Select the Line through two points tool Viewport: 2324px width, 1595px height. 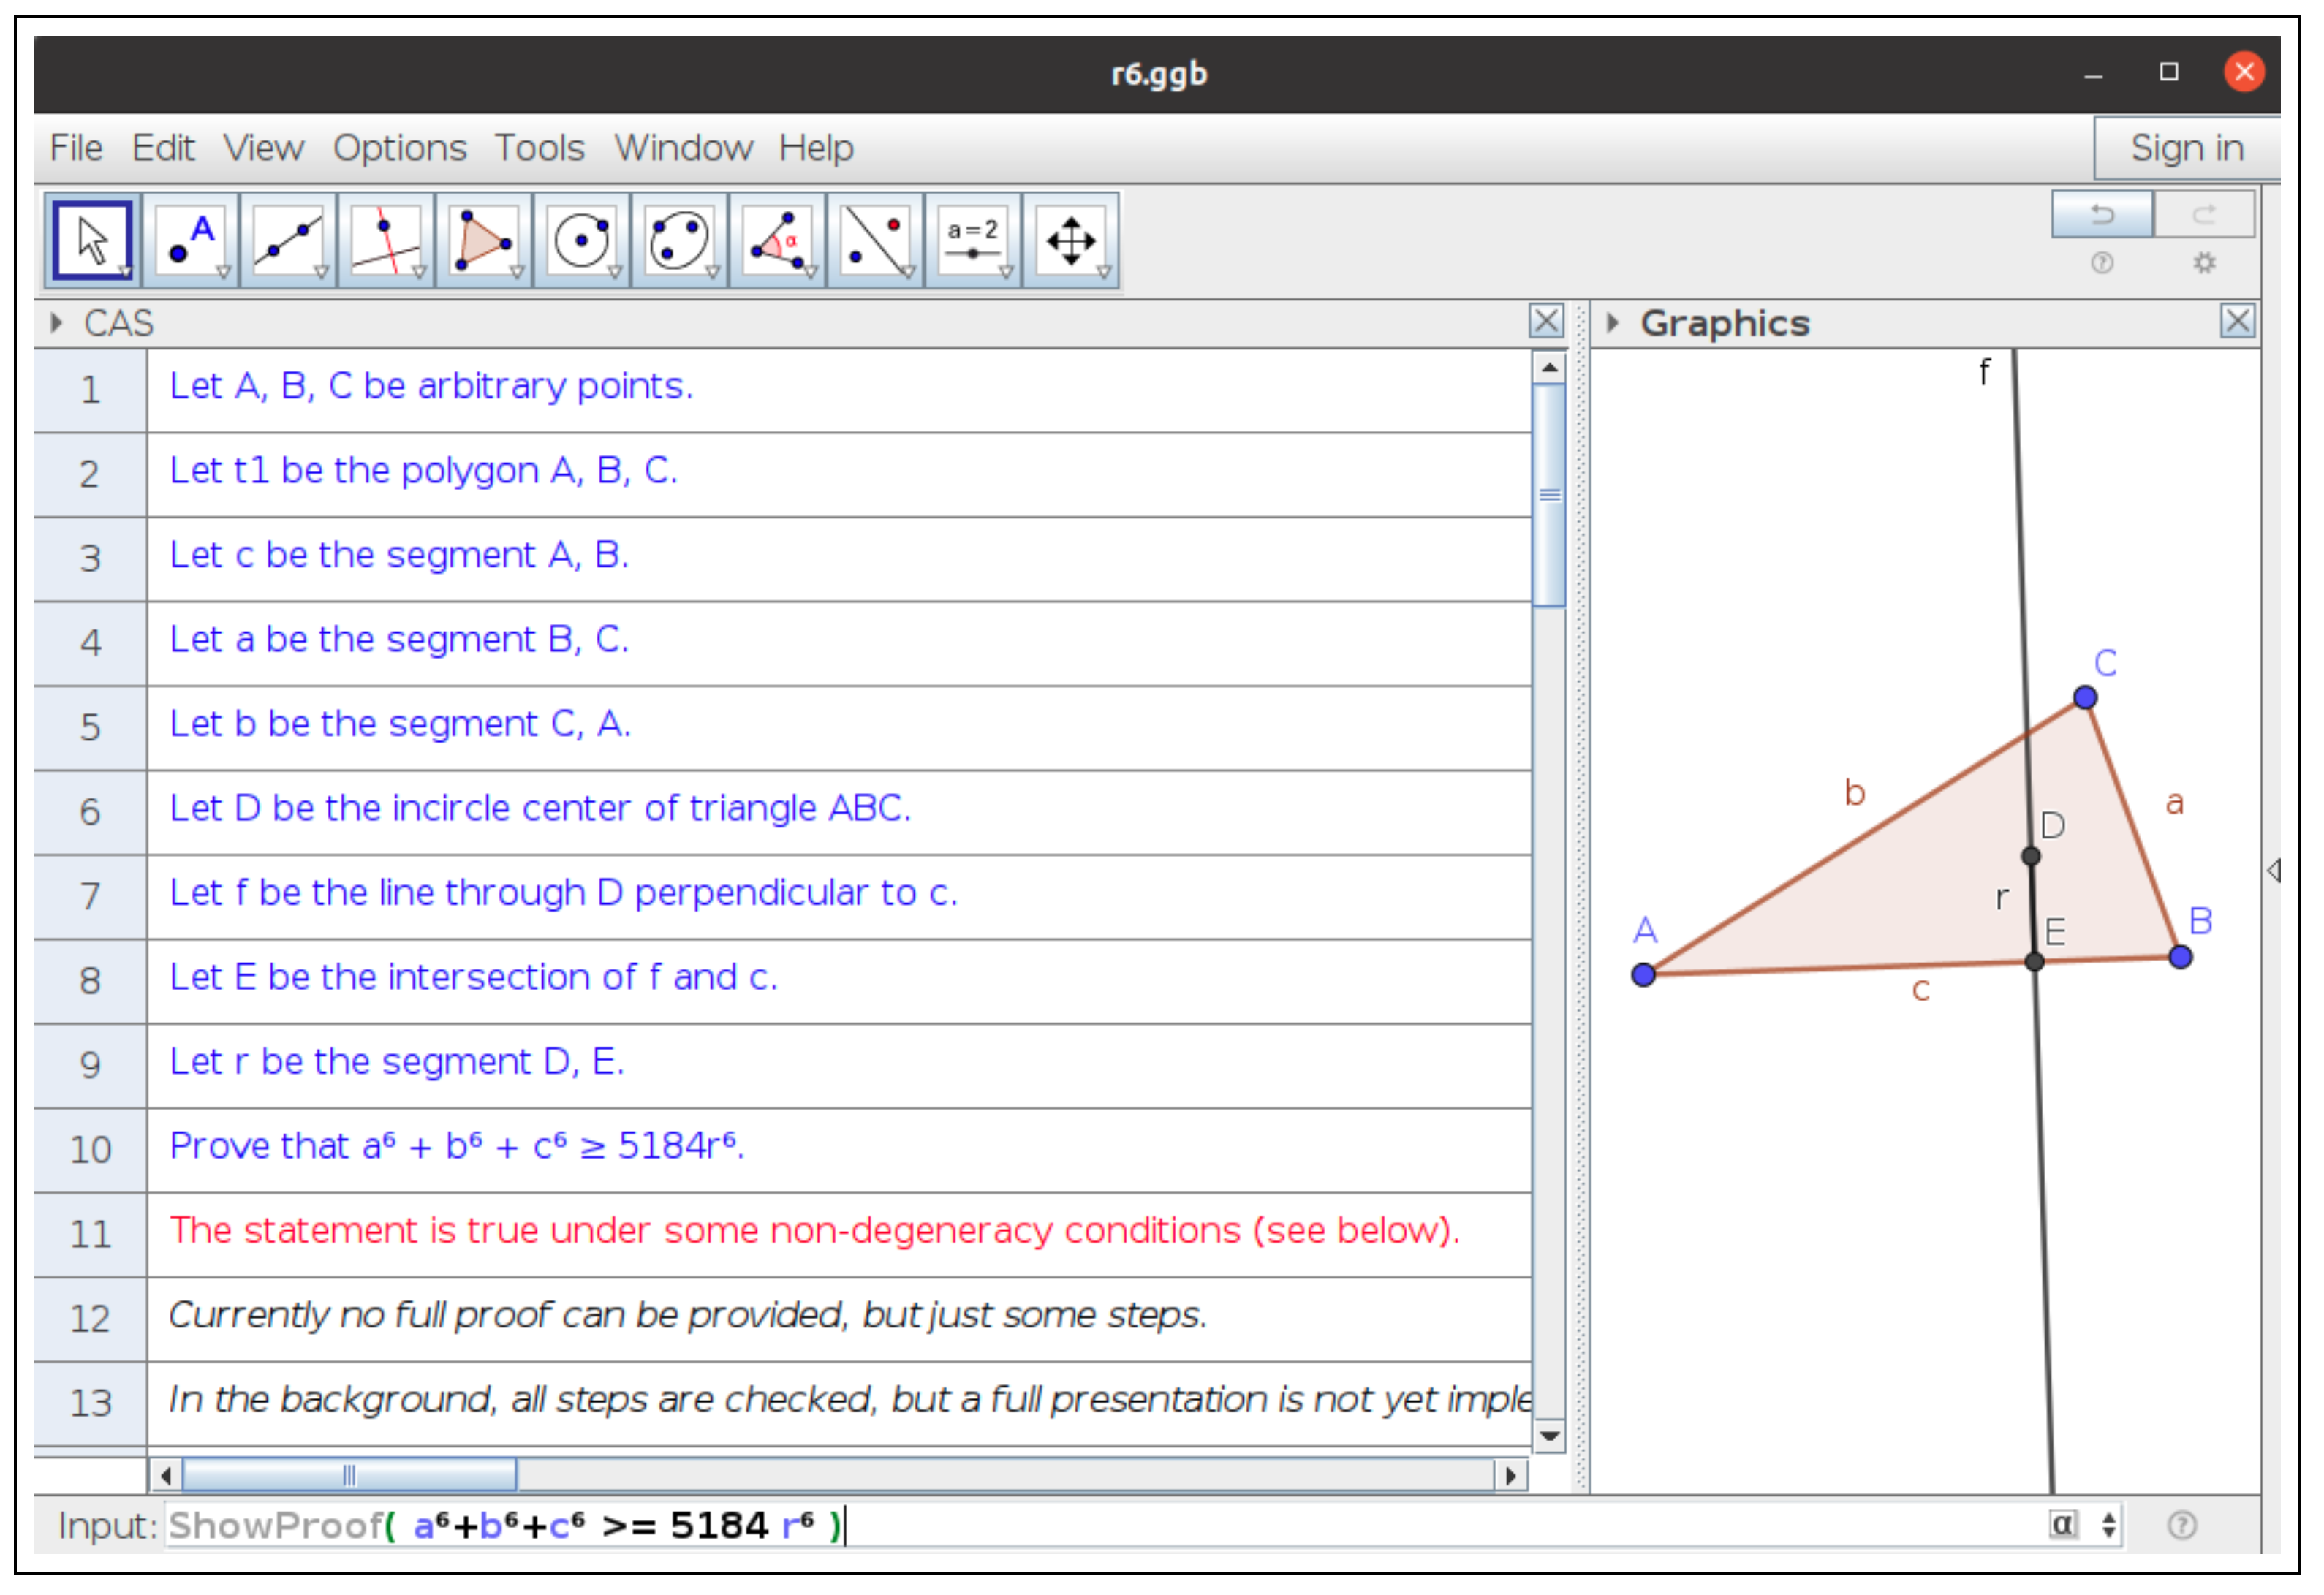coord(288,241)
